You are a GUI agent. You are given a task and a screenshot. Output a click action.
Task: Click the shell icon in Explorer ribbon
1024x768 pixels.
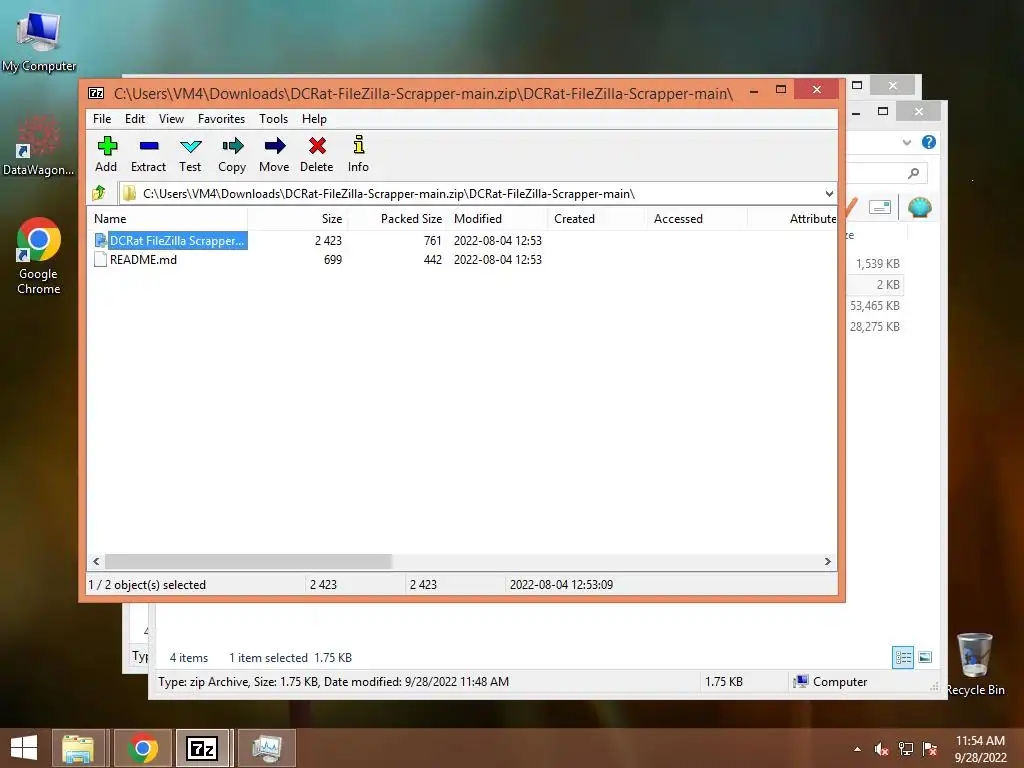[920, 207]
